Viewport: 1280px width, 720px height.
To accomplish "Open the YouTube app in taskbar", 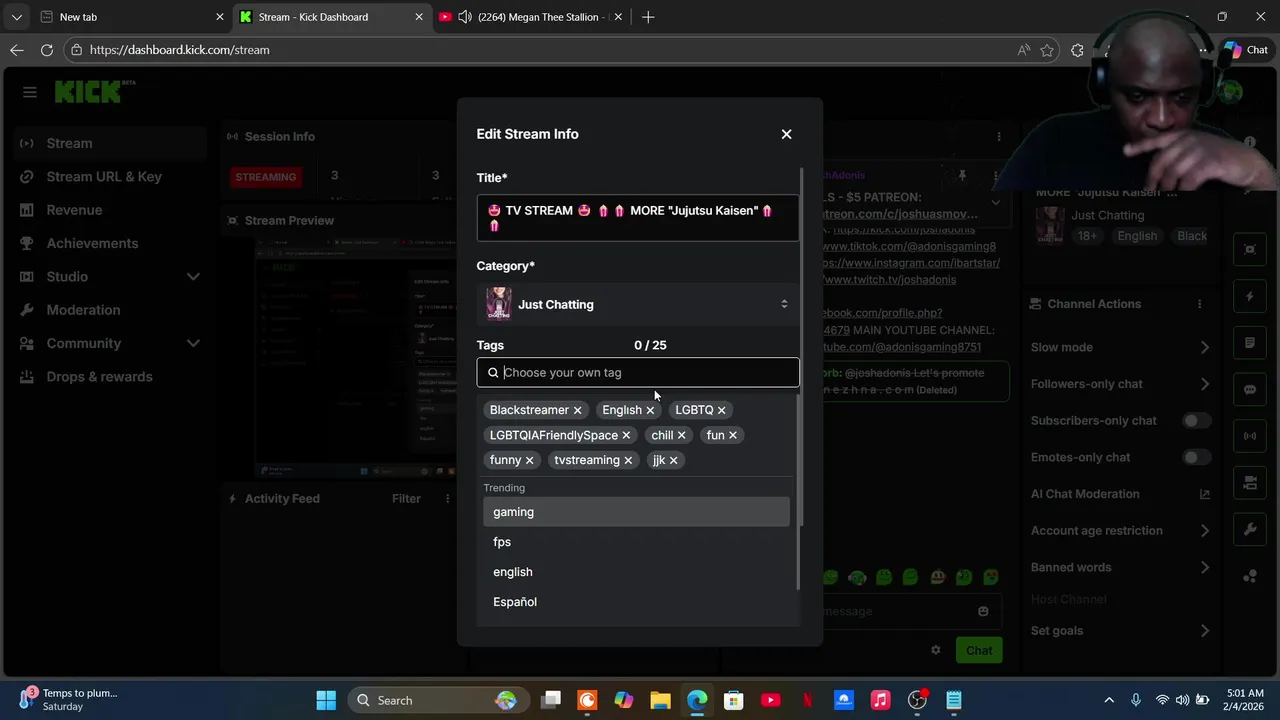I will 770,700.
